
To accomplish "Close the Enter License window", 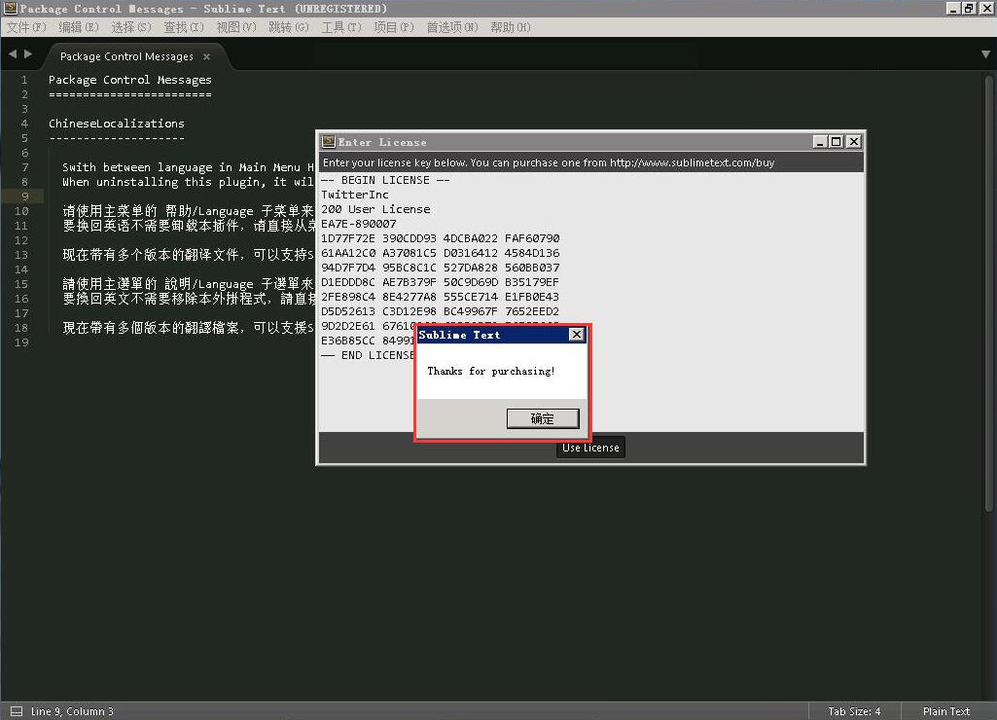I will 854,142.
